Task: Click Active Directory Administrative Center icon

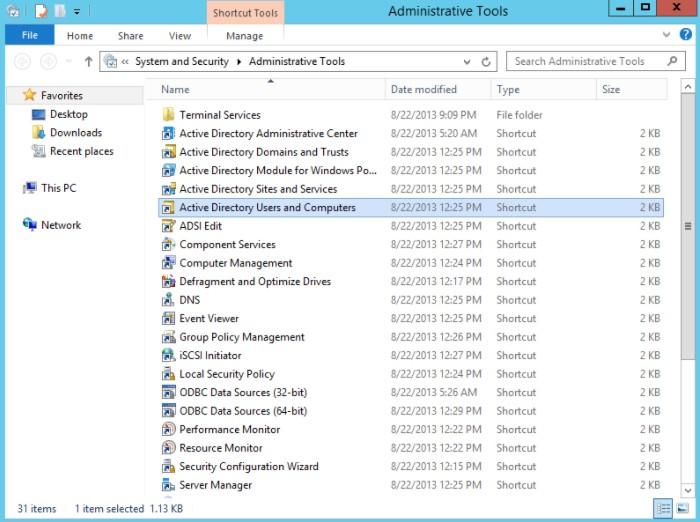Action: pos(168,134)
